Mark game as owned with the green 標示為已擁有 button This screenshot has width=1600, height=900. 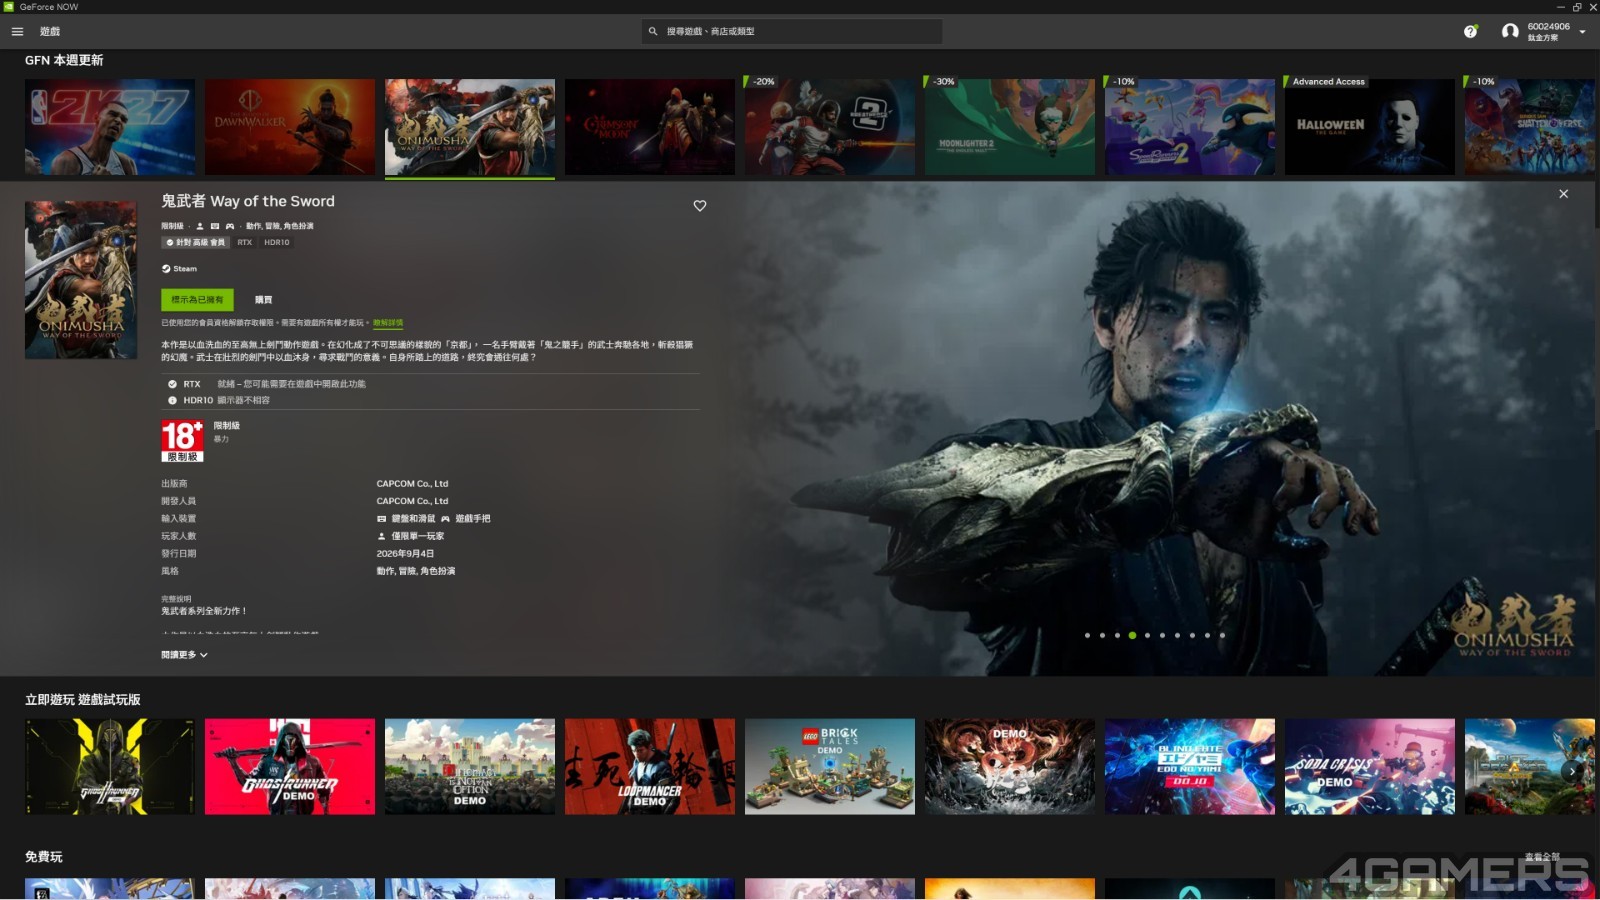point(197,299)
